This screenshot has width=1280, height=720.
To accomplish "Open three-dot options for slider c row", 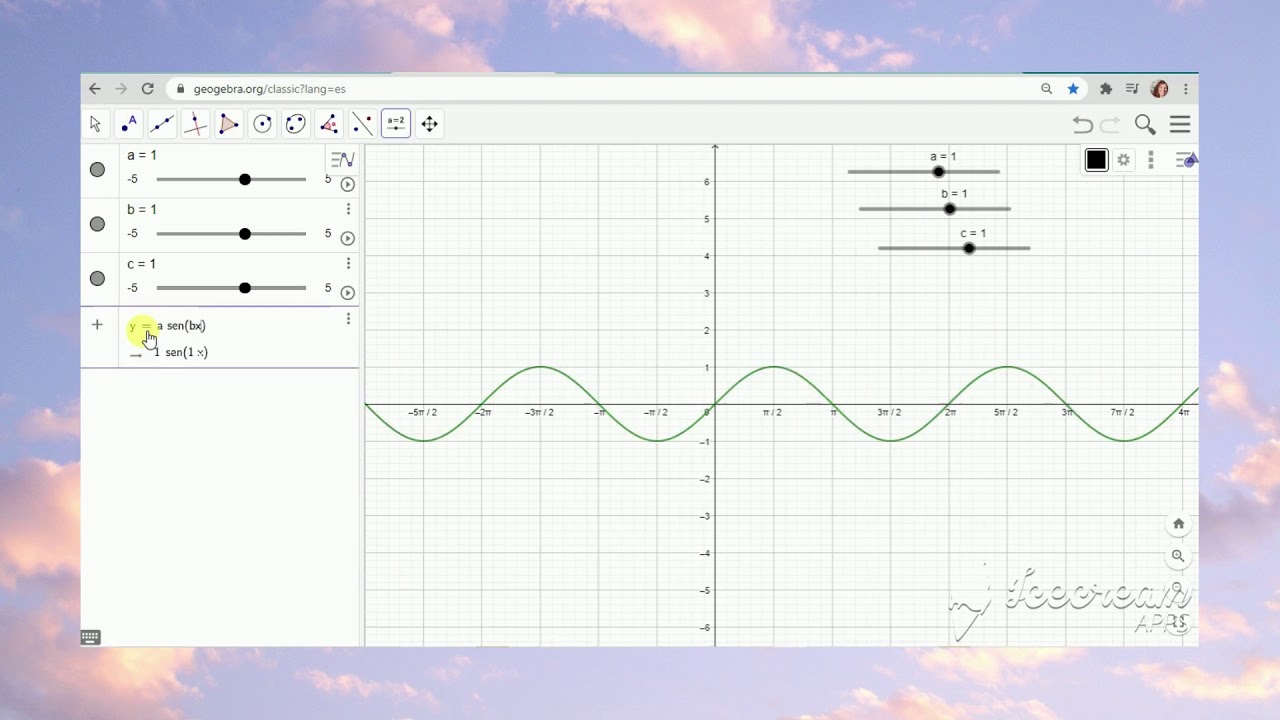I will pyautogui.click(x=348, y=263).
